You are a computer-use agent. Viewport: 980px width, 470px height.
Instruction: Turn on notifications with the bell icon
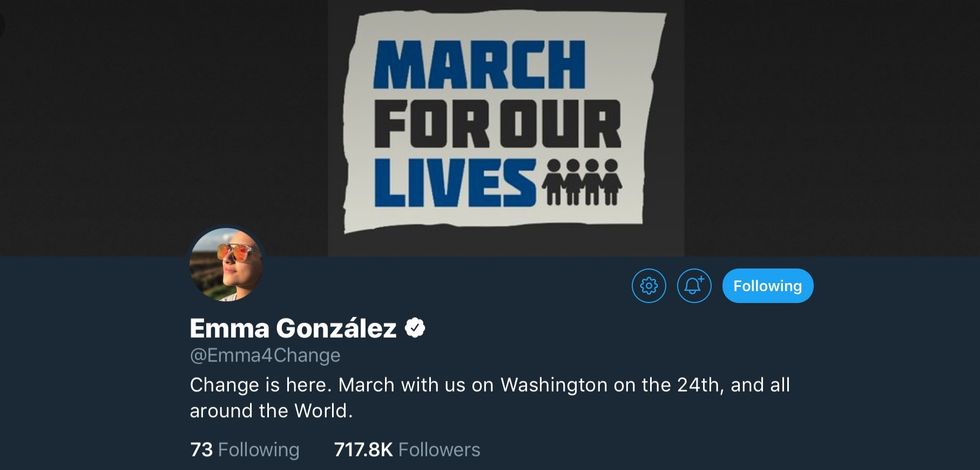(693, 286)
